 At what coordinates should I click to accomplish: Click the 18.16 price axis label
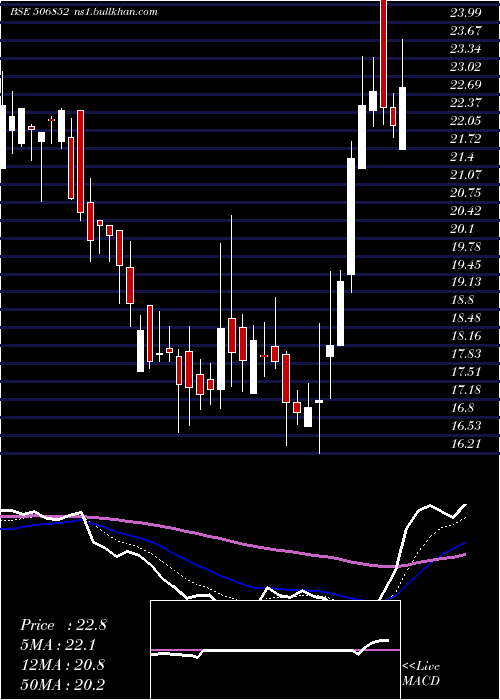coord(466,336)
